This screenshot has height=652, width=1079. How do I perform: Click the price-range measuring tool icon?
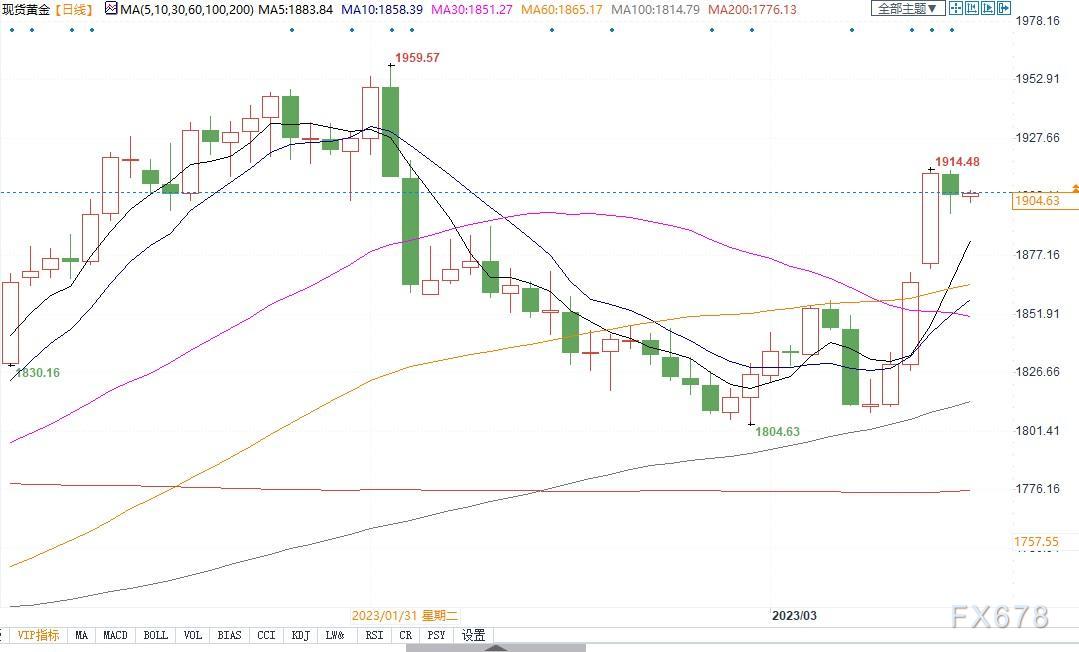pos(972,8)
